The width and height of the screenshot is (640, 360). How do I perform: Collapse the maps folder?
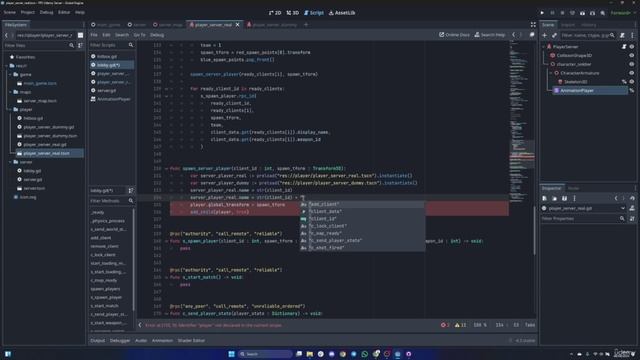pos(10,92)
